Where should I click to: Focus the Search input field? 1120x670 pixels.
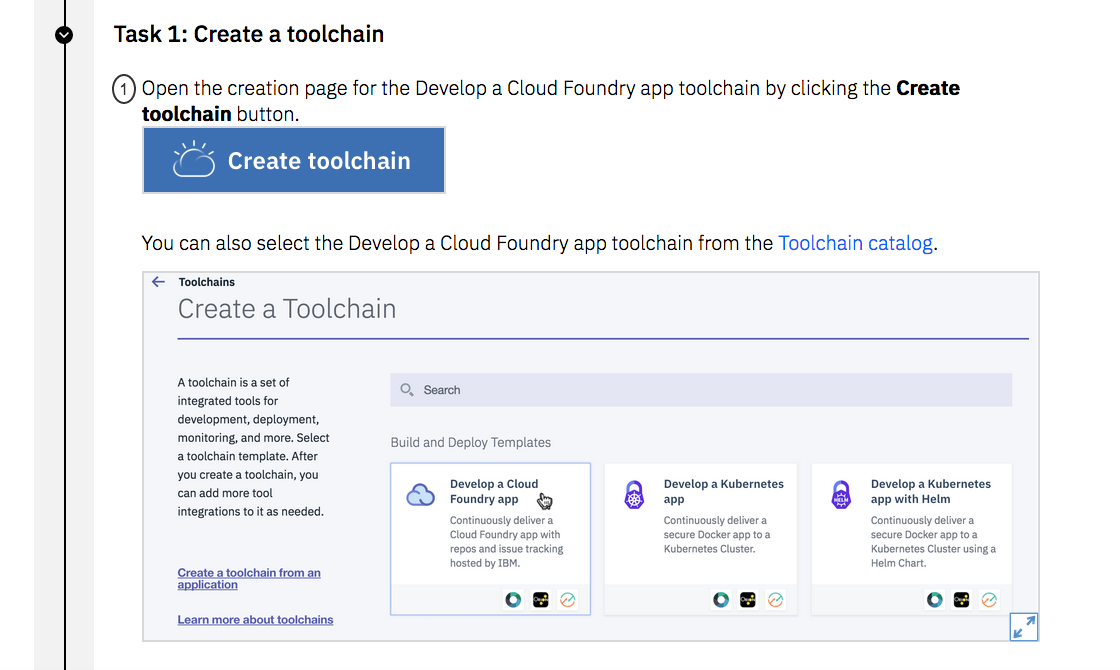click(x=701, y=390)
